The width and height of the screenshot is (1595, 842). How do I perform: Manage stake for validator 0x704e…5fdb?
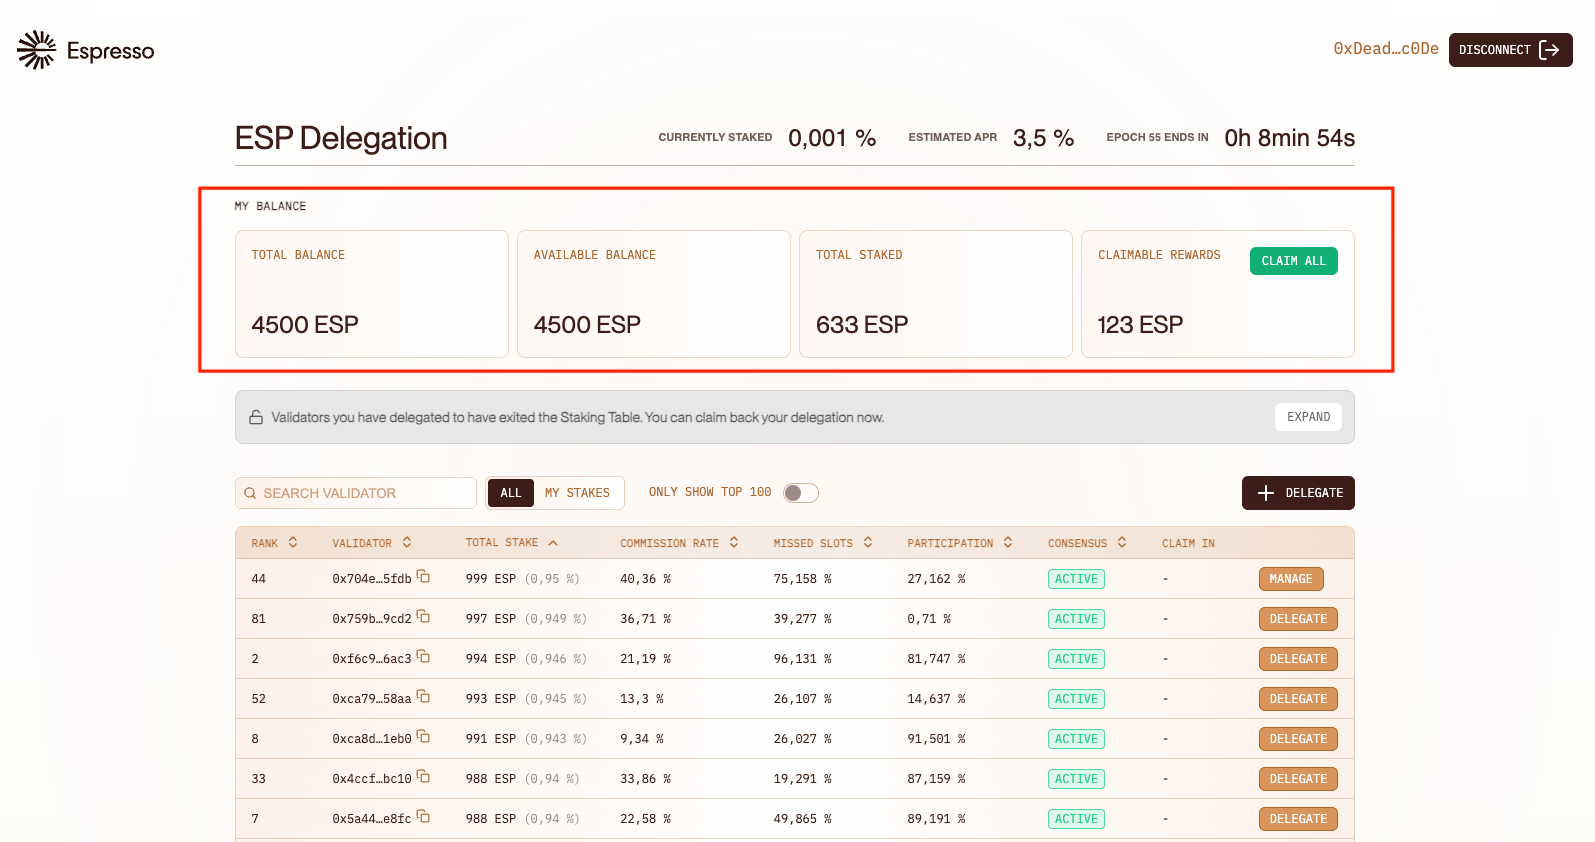click(x=1290, y=579)
